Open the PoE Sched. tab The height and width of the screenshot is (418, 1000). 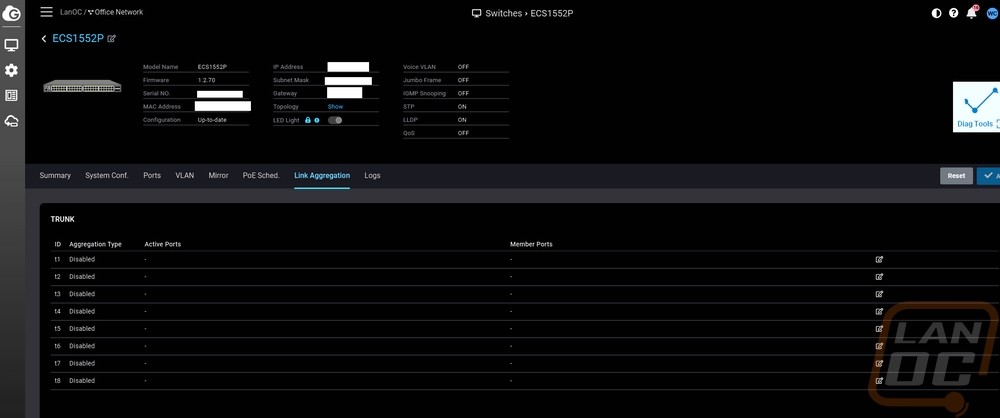261,175
